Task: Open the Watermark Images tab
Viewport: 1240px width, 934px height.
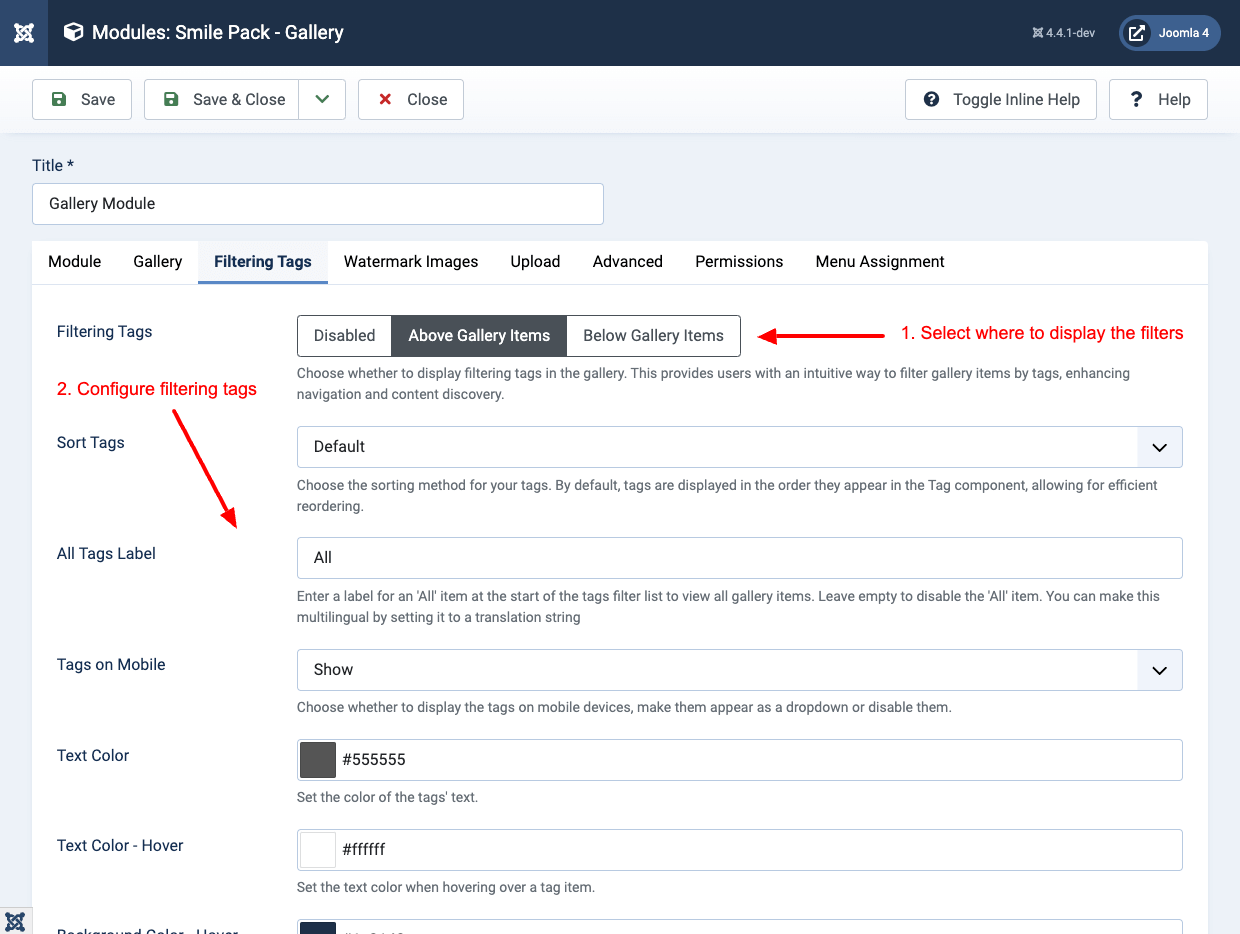Action: (411, 261)
